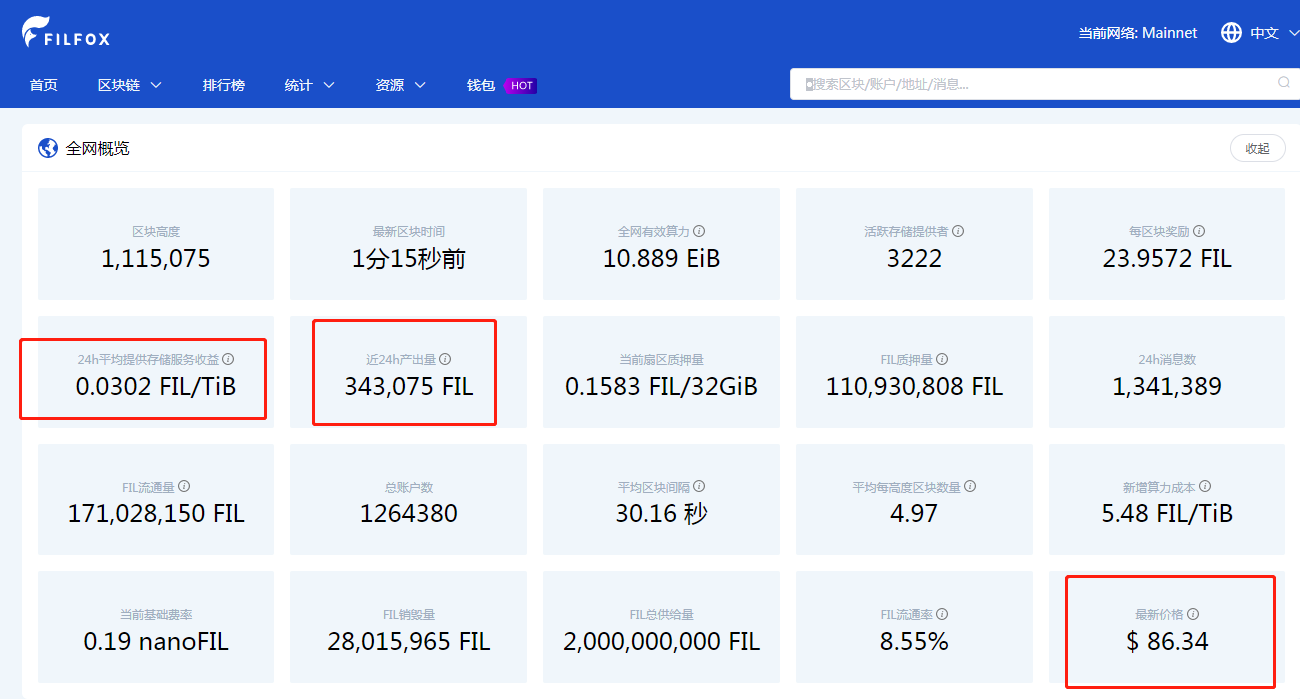Collapse overview with 收起 button

pyautogui.click(x=1257, y=148)
